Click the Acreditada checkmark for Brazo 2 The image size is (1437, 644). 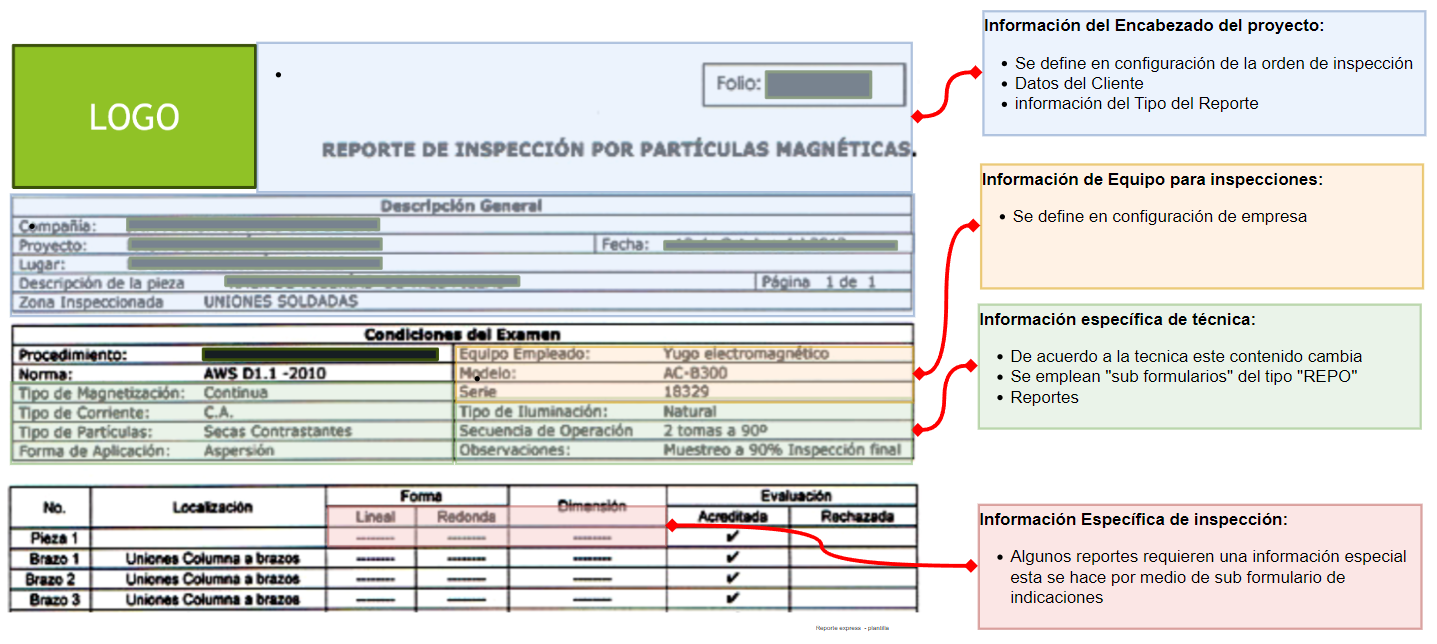pyautogui.click(x=731, y=578)
